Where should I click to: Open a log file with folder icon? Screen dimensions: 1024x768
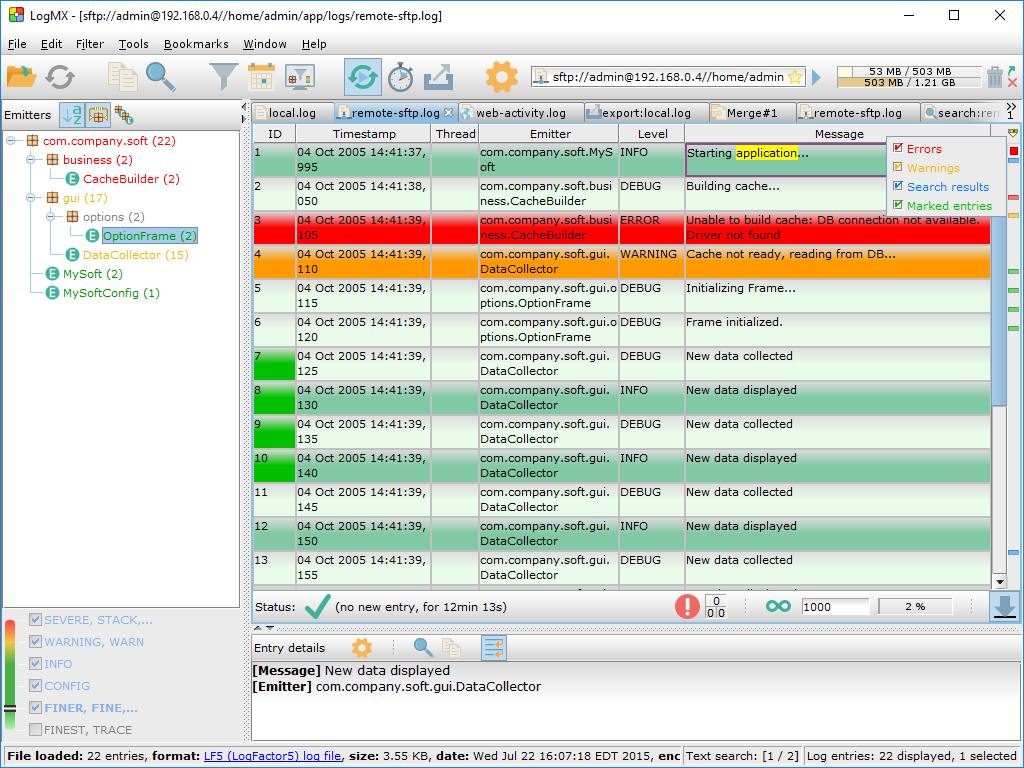21,77
